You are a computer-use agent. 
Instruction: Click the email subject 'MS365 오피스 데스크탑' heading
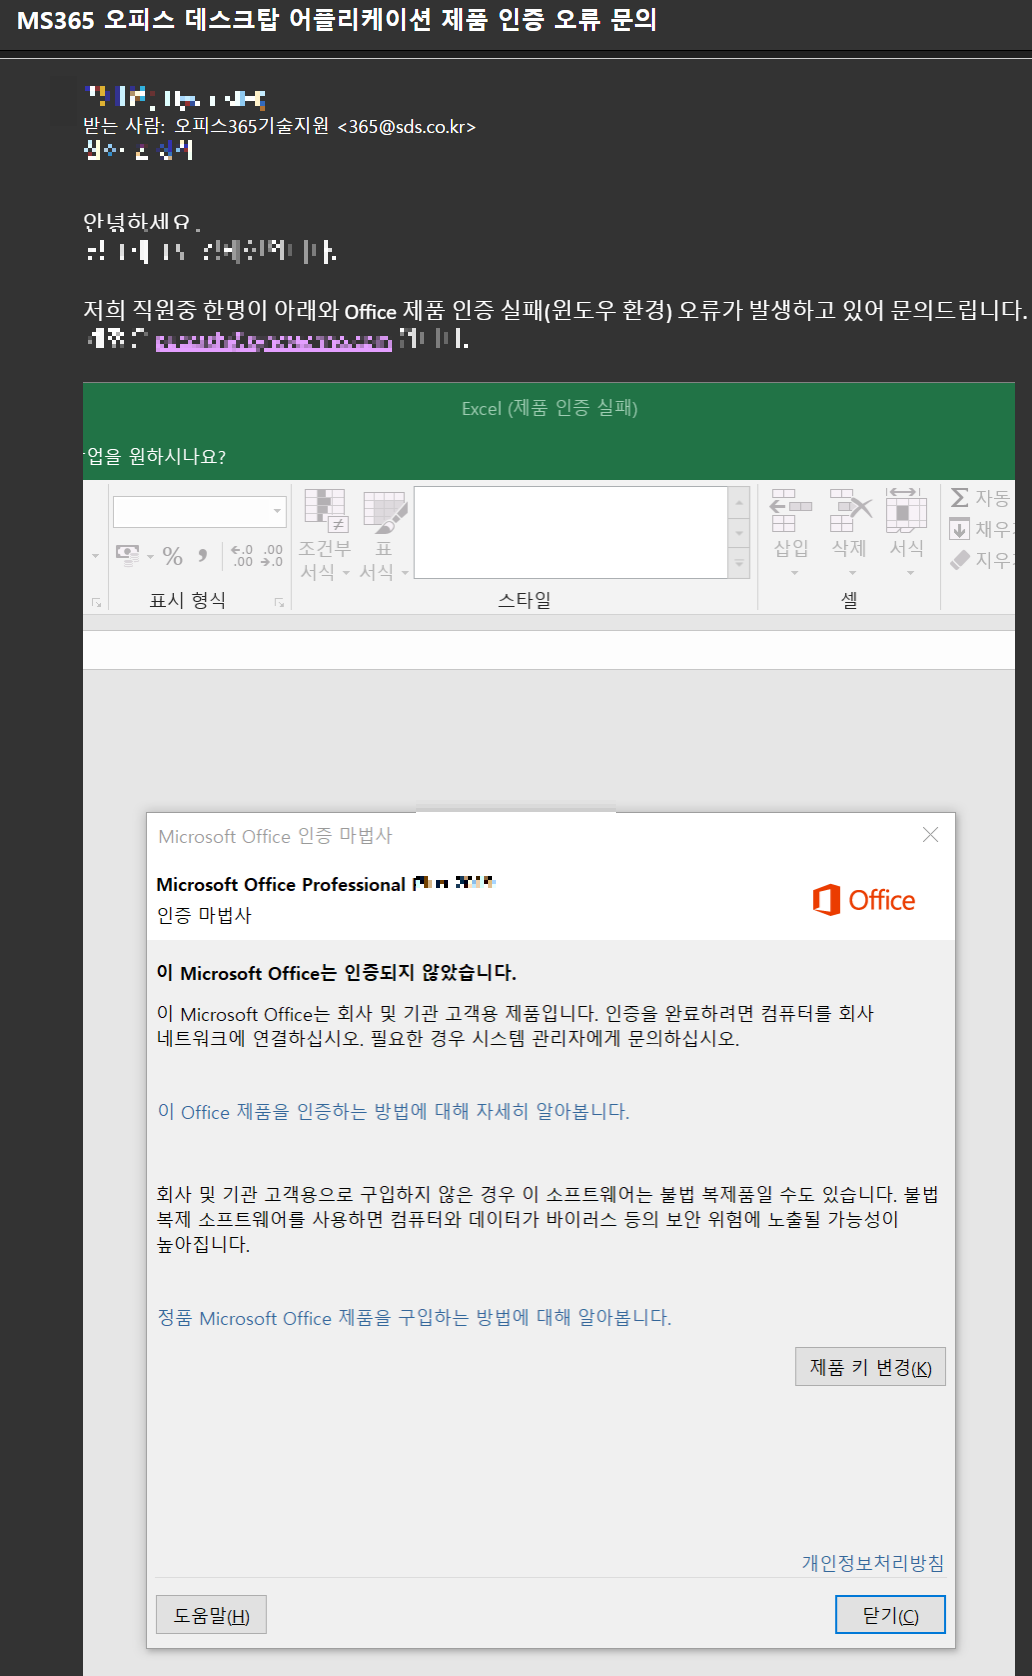(x=337, y=20)
